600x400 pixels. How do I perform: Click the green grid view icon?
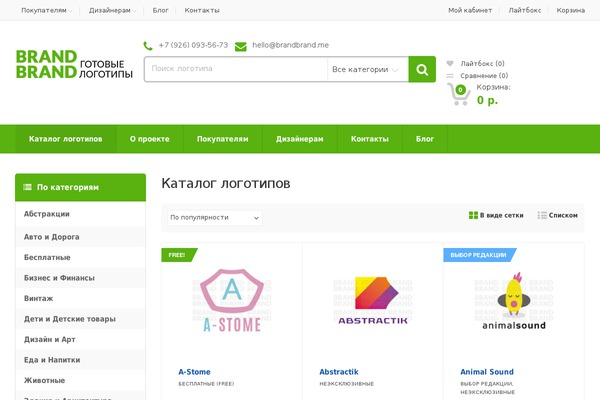pyautogui.click(x=473, y=215)
